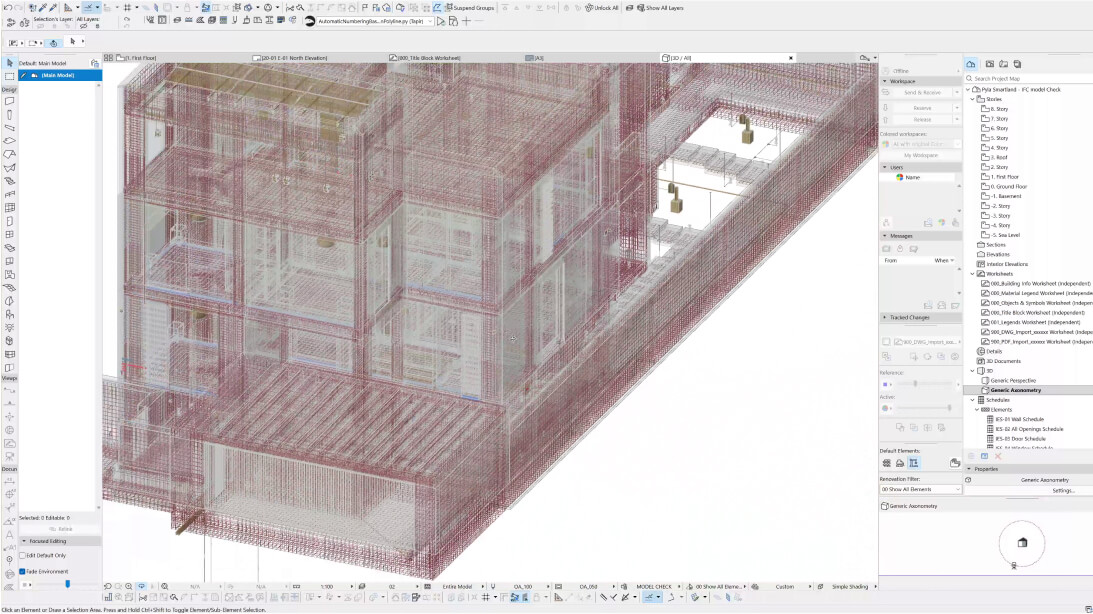Viewport: 1093px width, 614px height.
Task: Click the first Default Elements icon
Action: coord(887,463)
